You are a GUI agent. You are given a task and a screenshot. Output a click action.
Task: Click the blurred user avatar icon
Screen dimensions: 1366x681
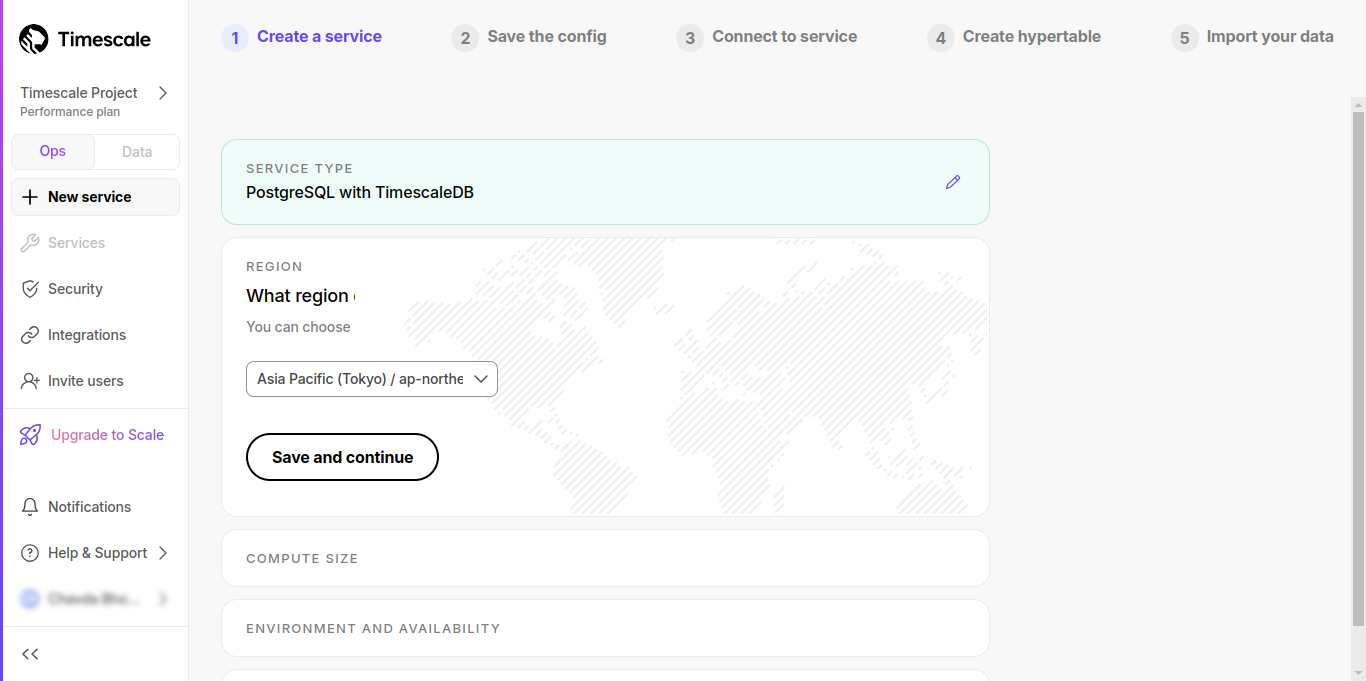(30, 599)
